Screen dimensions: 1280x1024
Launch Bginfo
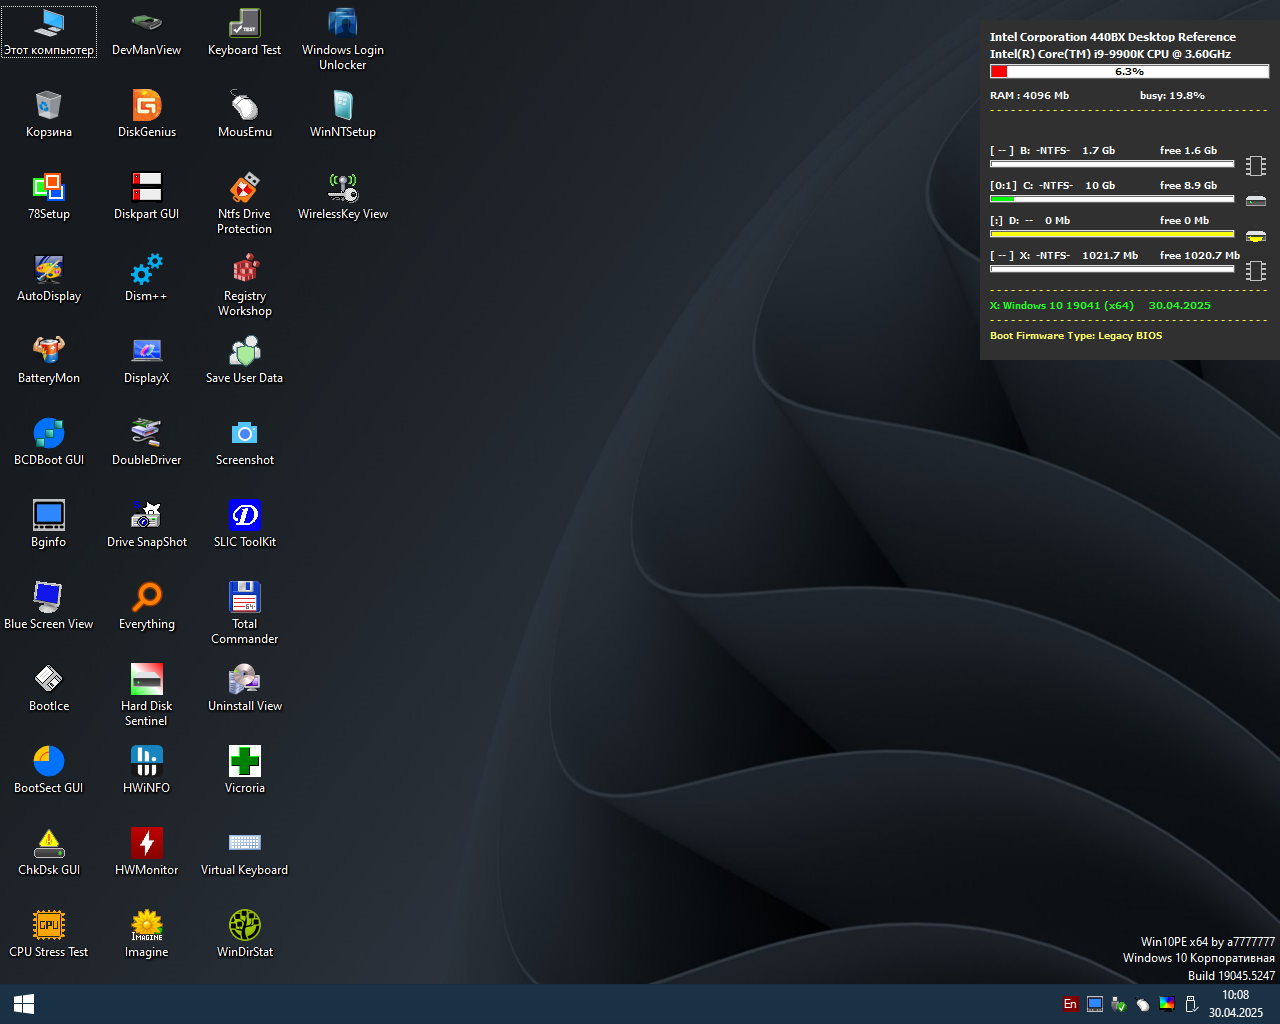(x=48, y=524)
